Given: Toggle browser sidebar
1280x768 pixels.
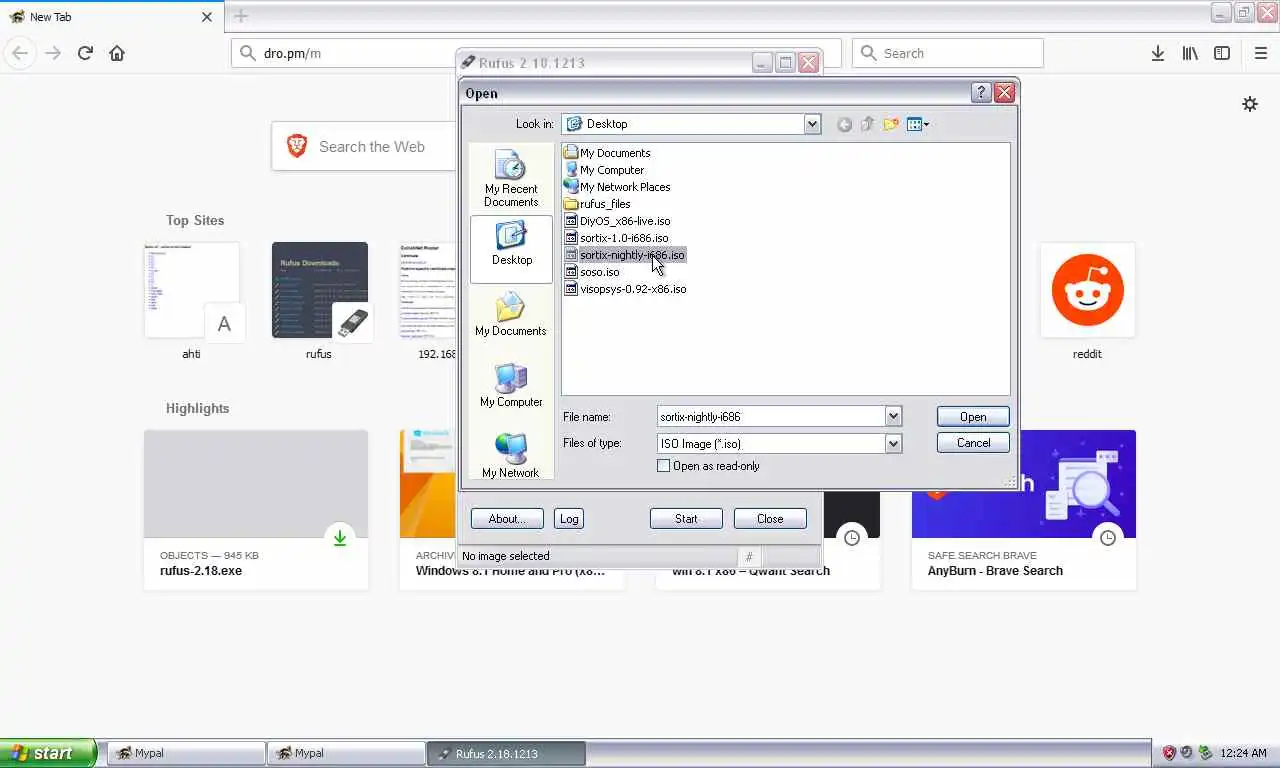Looking at the screenshot, I should coord(1222,53).
